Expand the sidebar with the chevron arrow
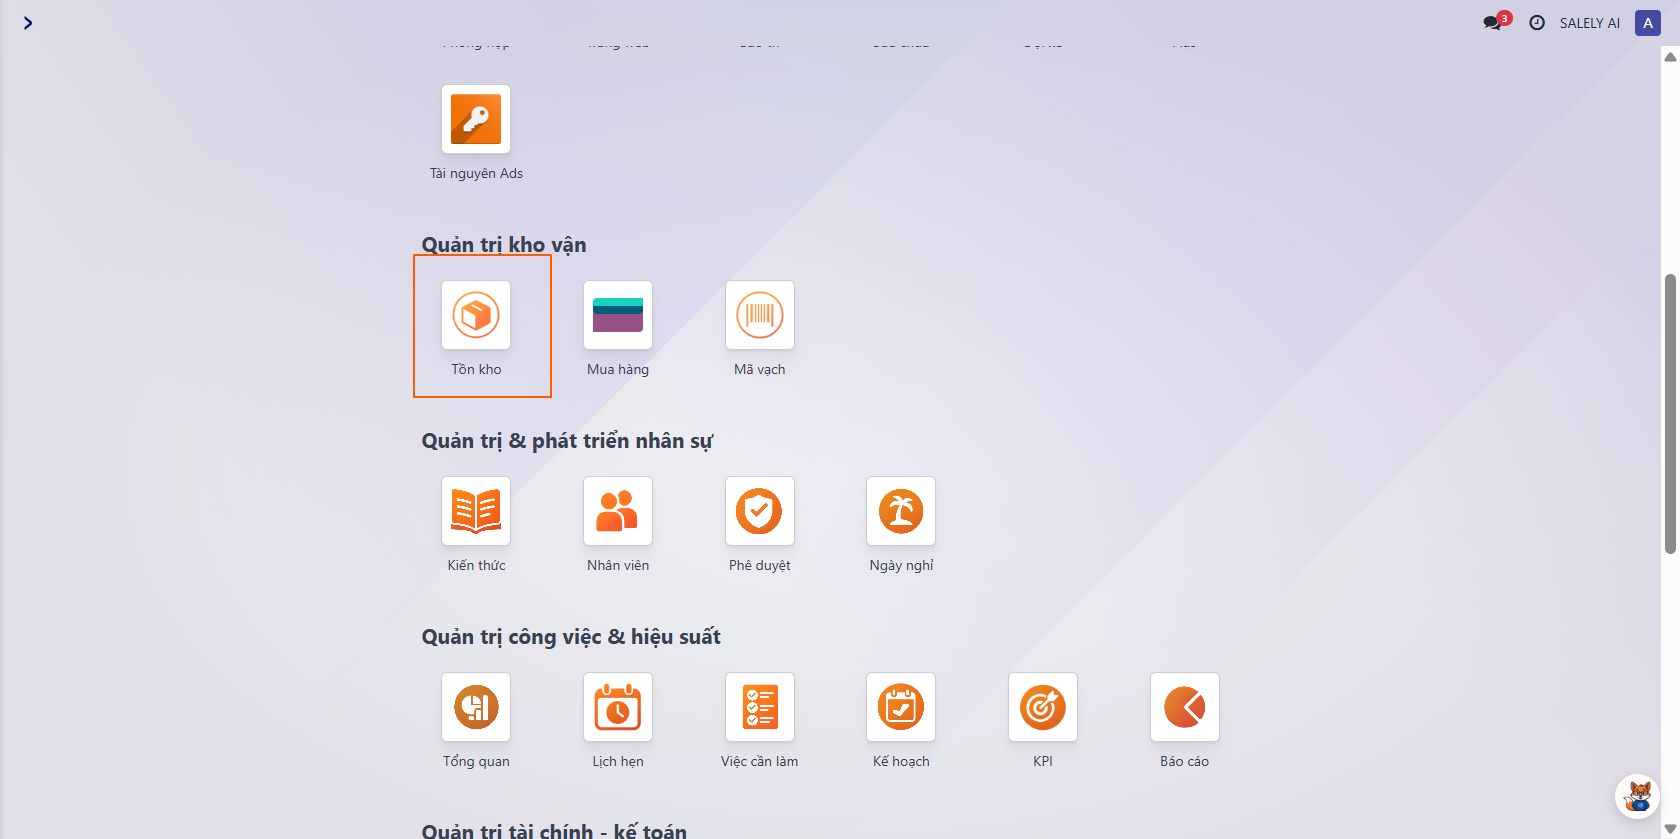Viewport: 1680px width, 839px height. [28, 23]
